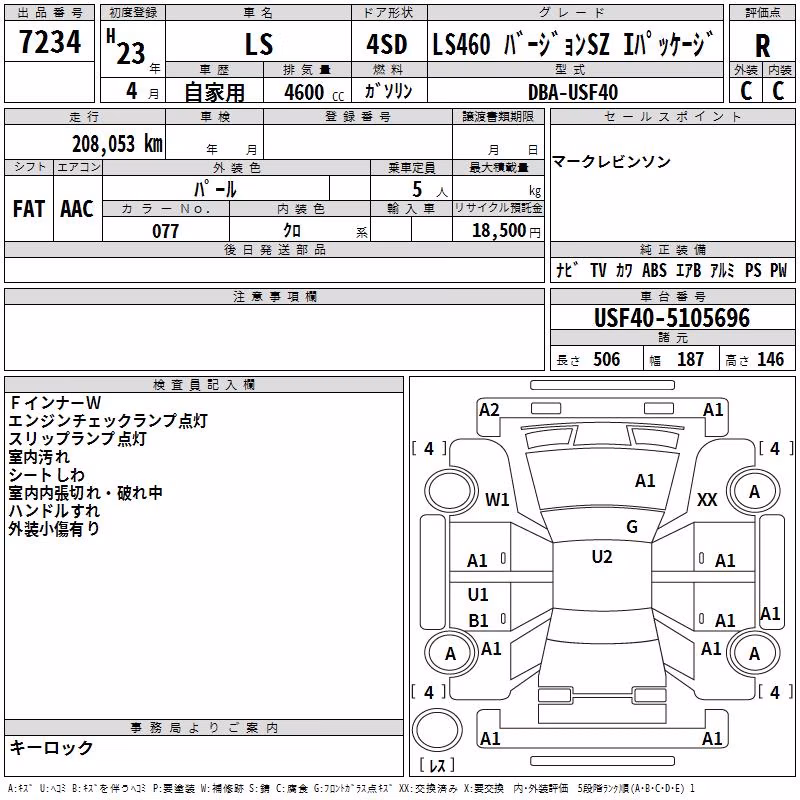Viewport: 800px width, 800px height.
Task: Select the sales point マークレビンソン
Action: pyautogui.click(x=611, y=162)
